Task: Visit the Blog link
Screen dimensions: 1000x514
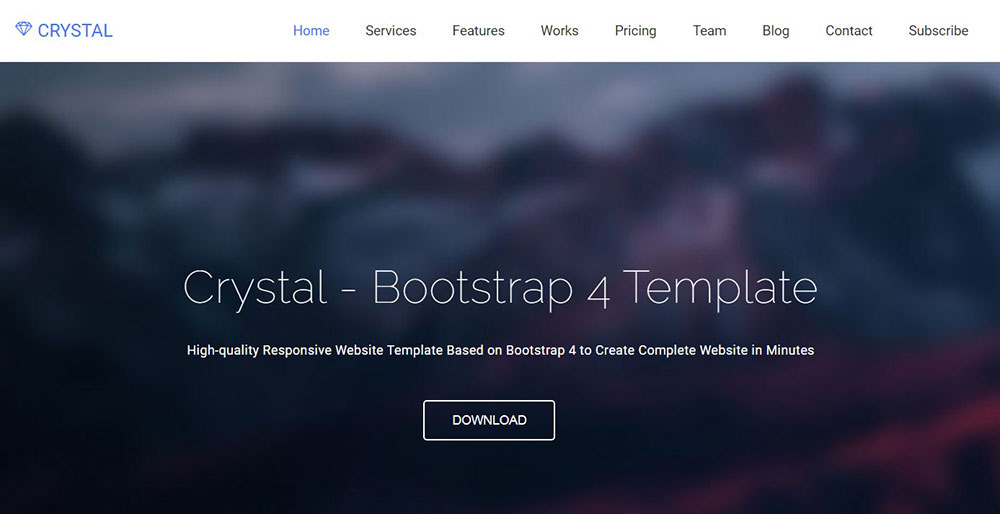Action: pos(775,31)
